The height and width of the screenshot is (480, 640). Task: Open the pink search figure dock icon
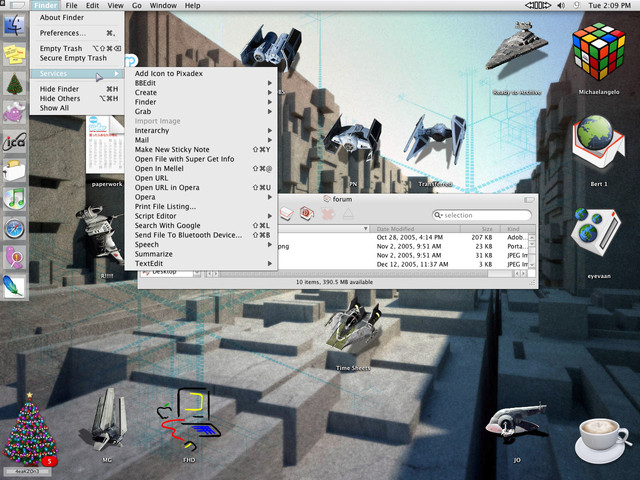(x=15, y=258)
